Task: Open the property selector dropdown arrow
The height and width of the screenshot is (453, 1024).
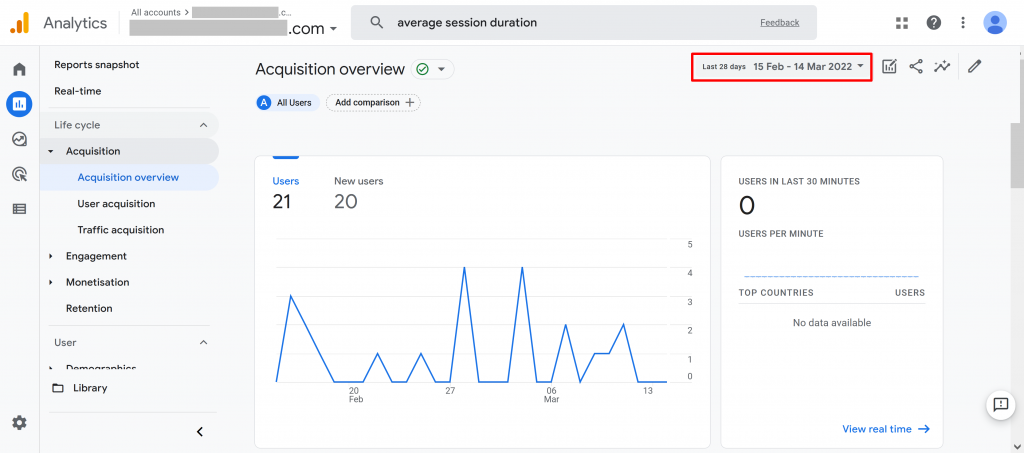Action: (334, 29)
